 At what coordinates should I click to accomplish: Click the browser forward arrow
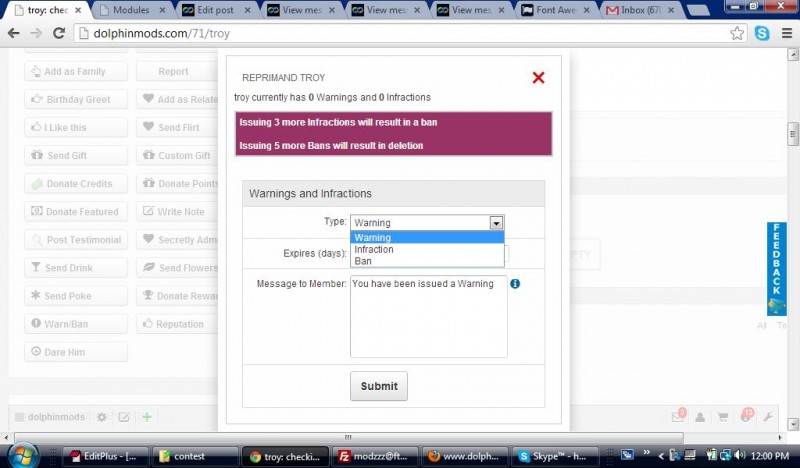36,34
